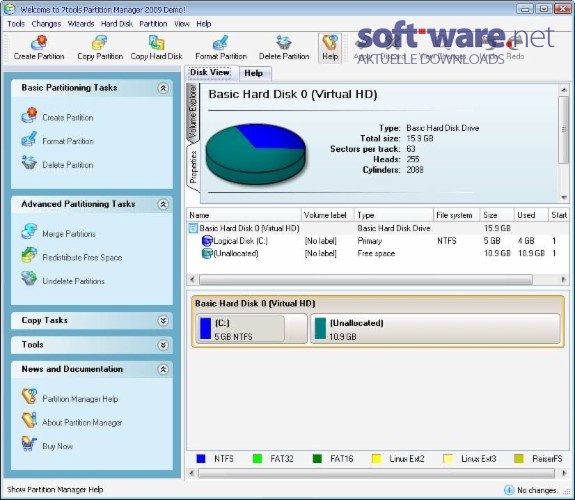Click the legend bar right scroll arrow
Viewport: 575px width, 500px height.
coord(564,473)
